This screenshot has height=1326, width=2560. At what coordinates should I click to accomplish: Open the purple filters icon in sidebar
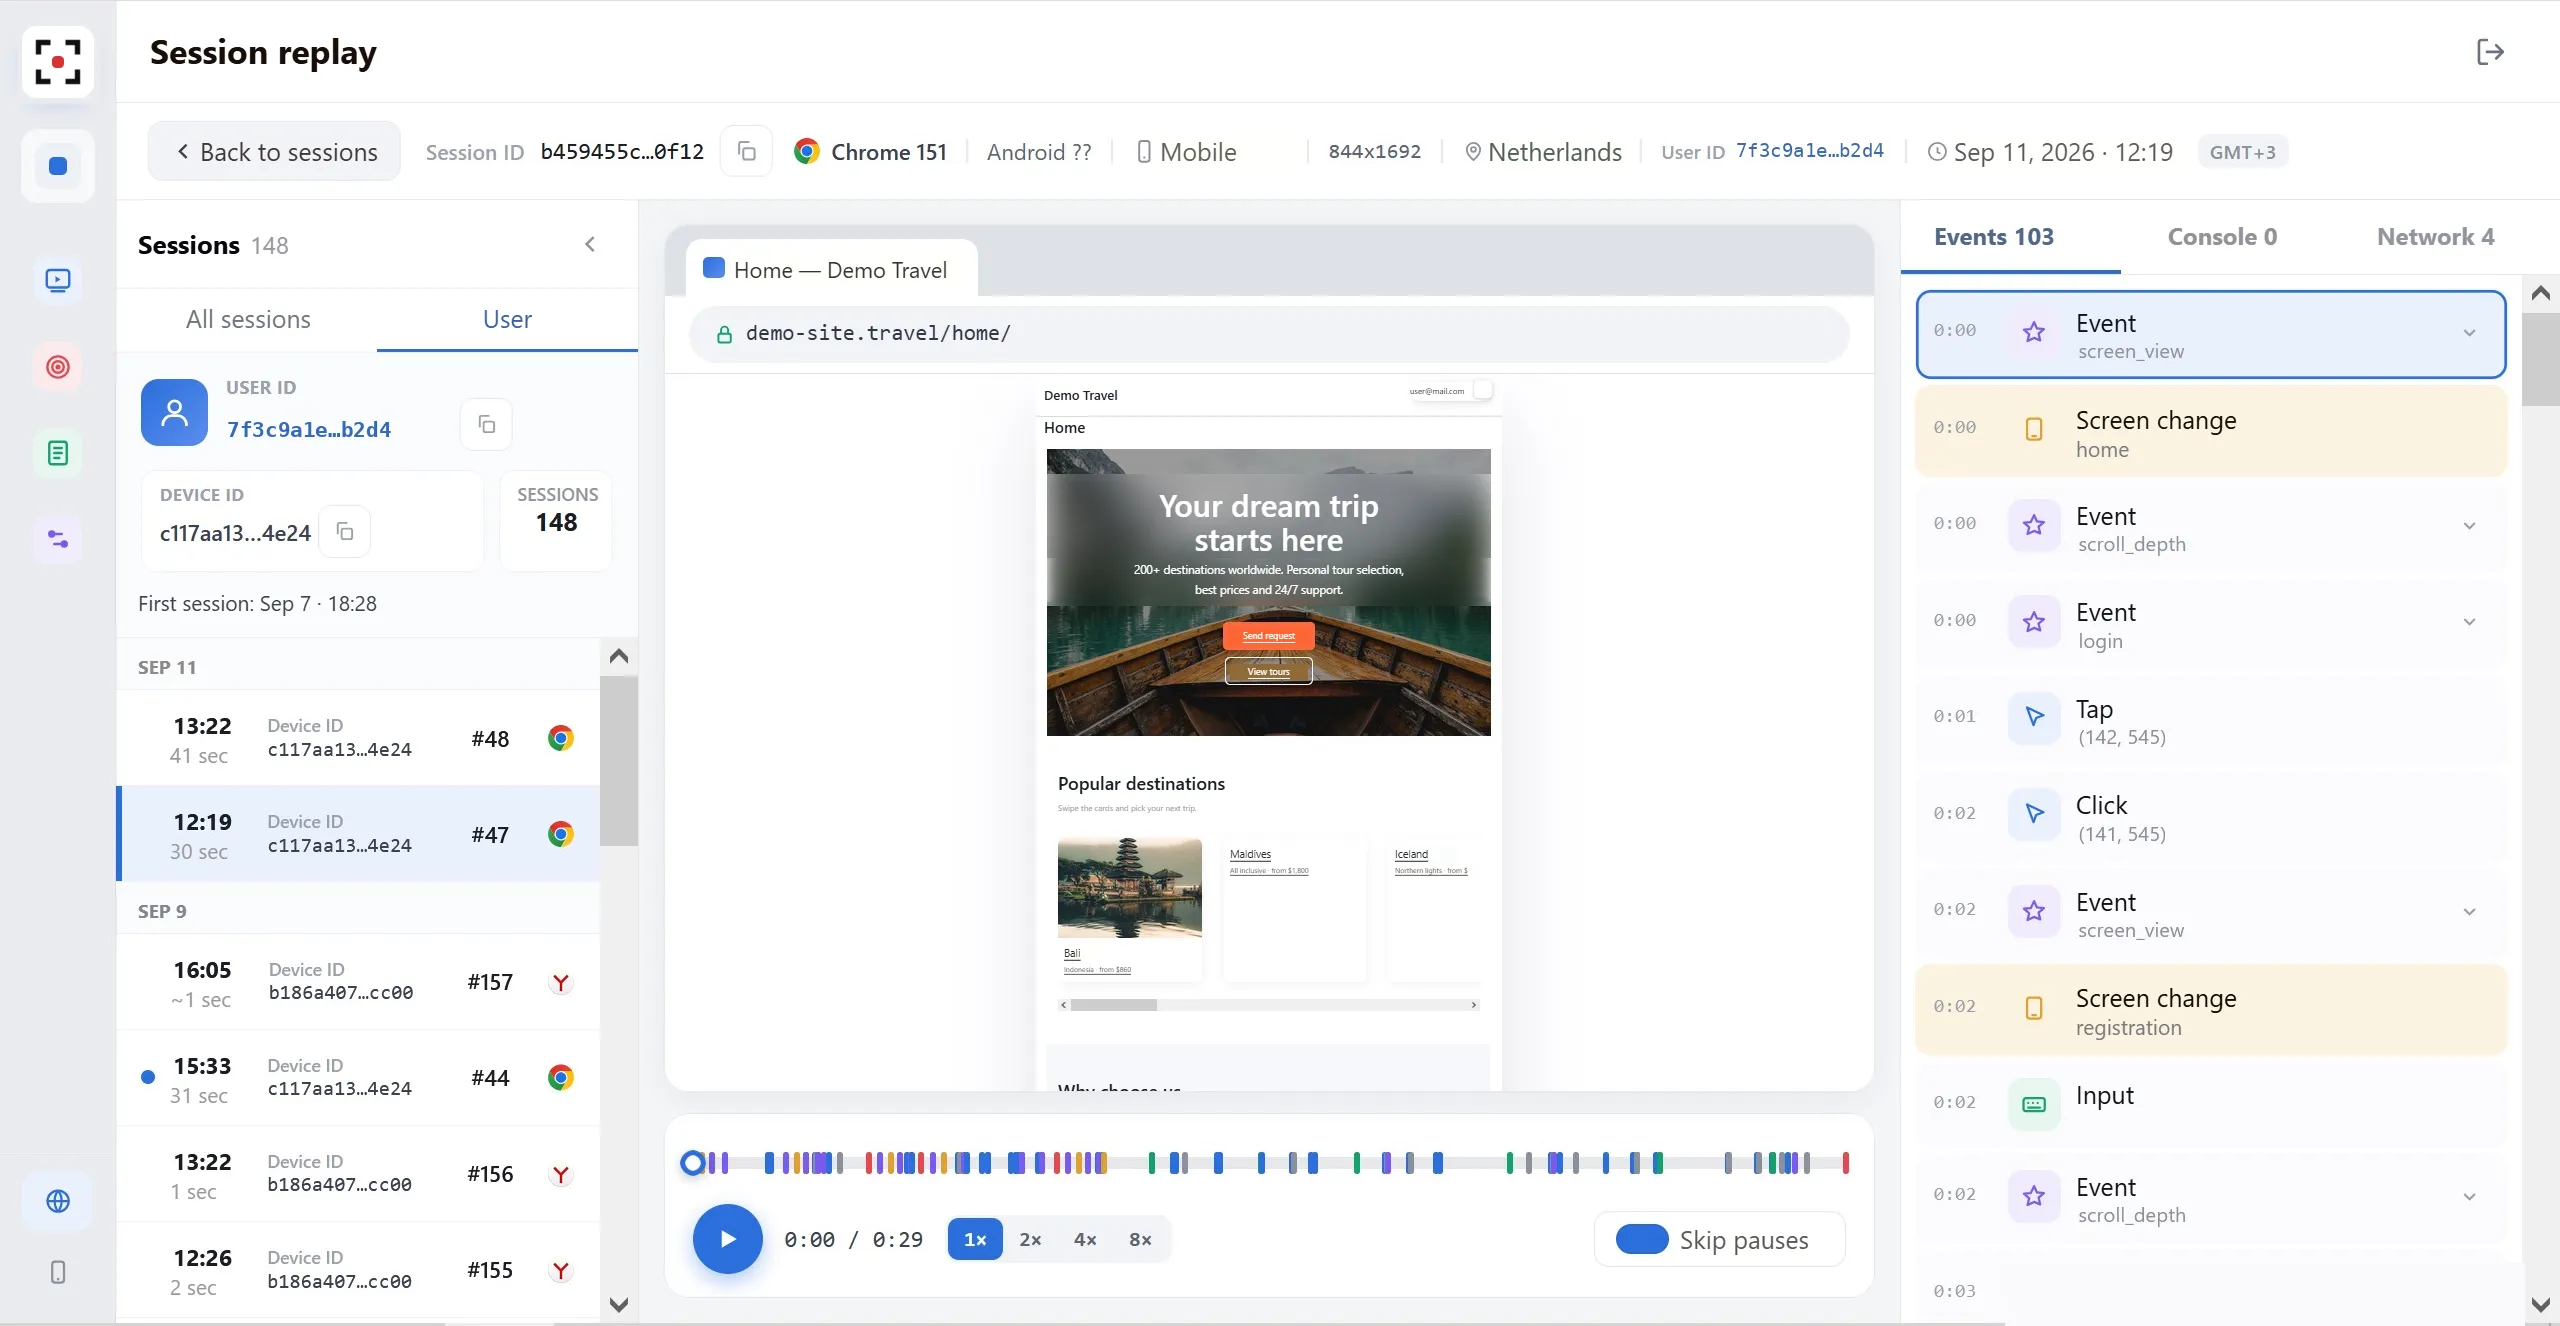point(58,540)
